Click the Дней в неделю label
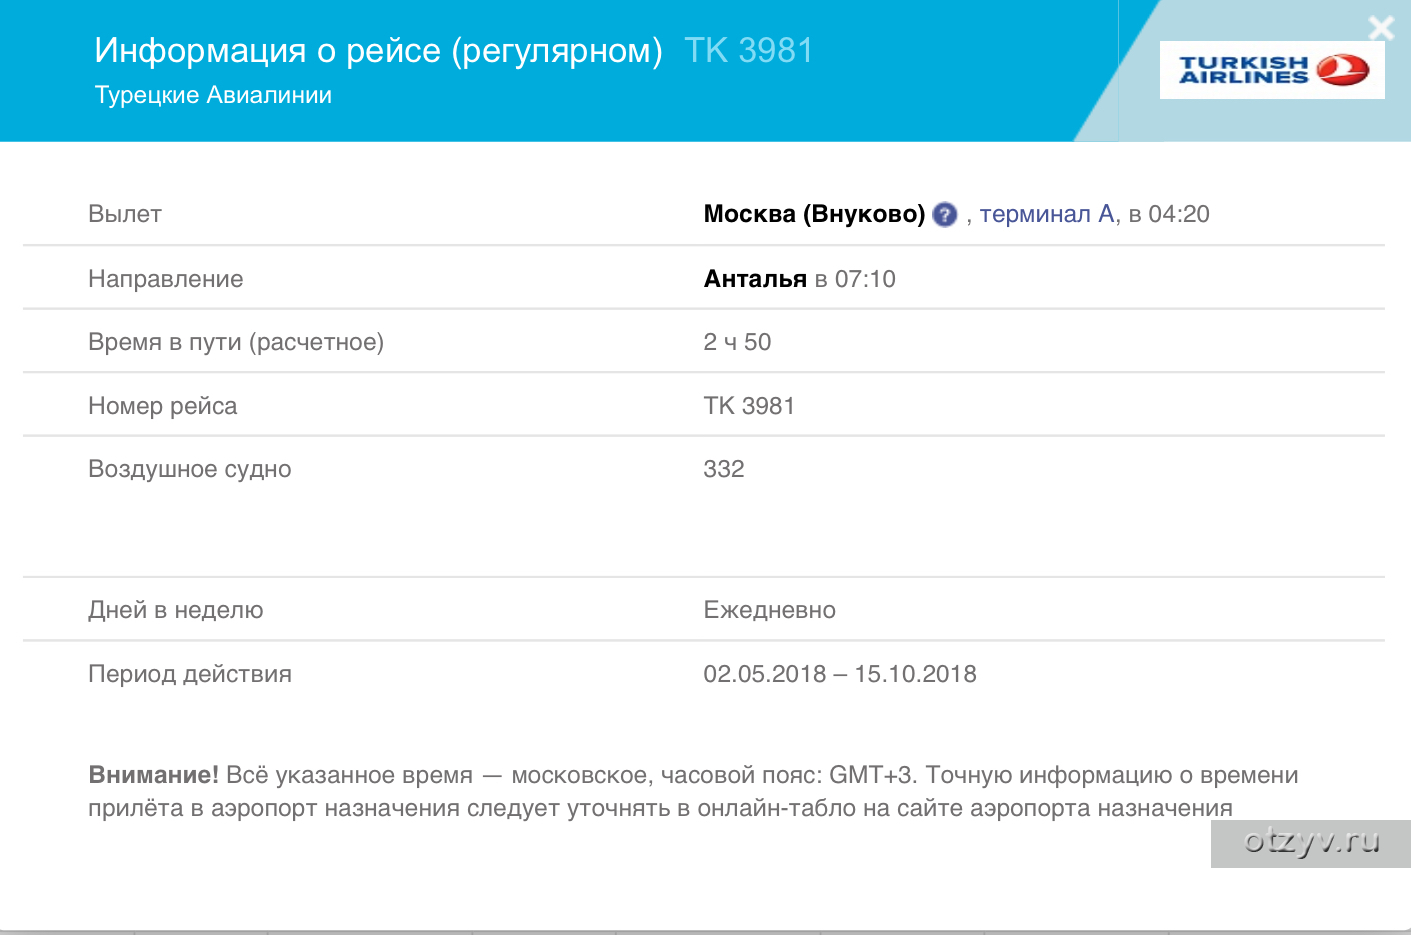This screenshot has width=1411, height=935. point(176,610)
